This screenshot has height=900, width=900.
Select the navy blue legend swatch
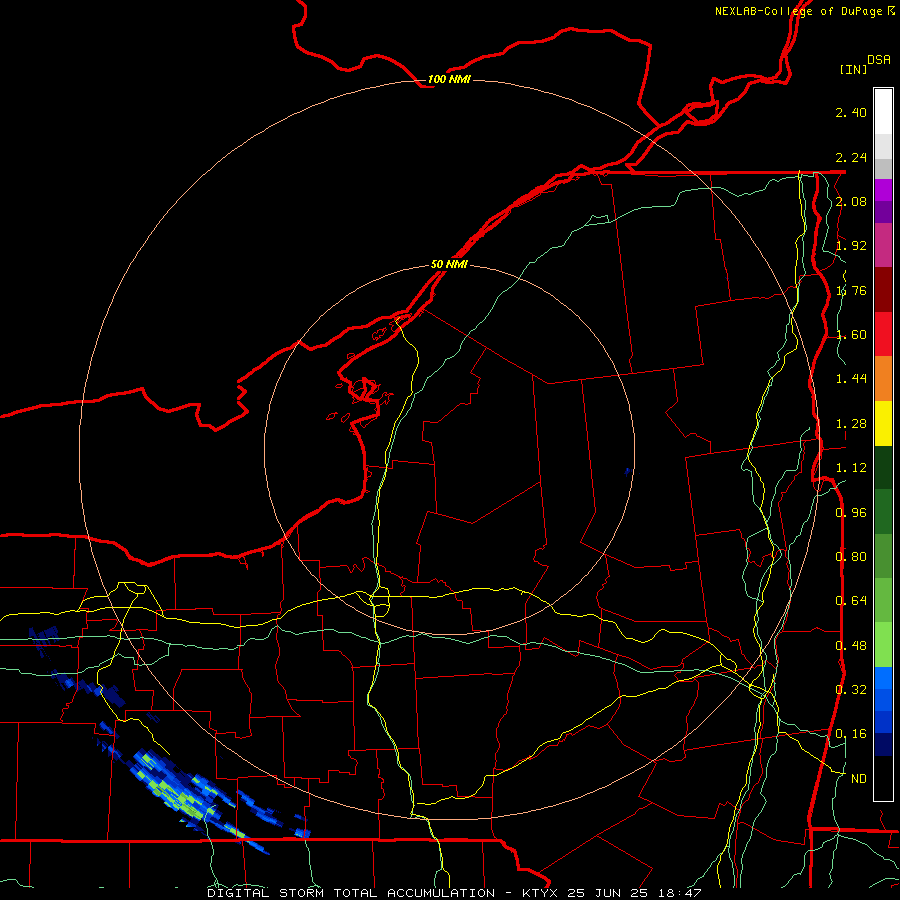click(883, 745)
